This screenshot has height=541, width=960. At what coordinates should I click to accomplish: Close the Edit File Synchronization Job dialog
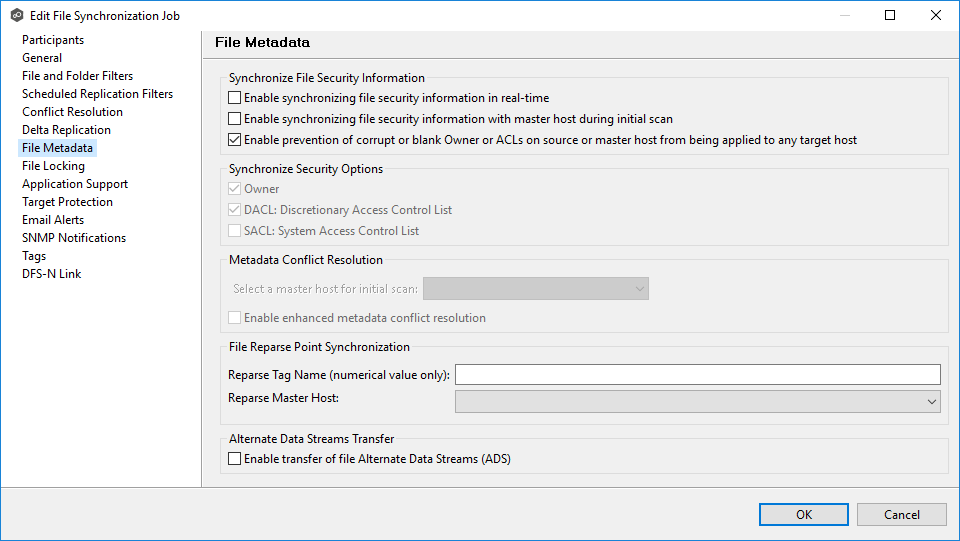click(x=936, y=15)
